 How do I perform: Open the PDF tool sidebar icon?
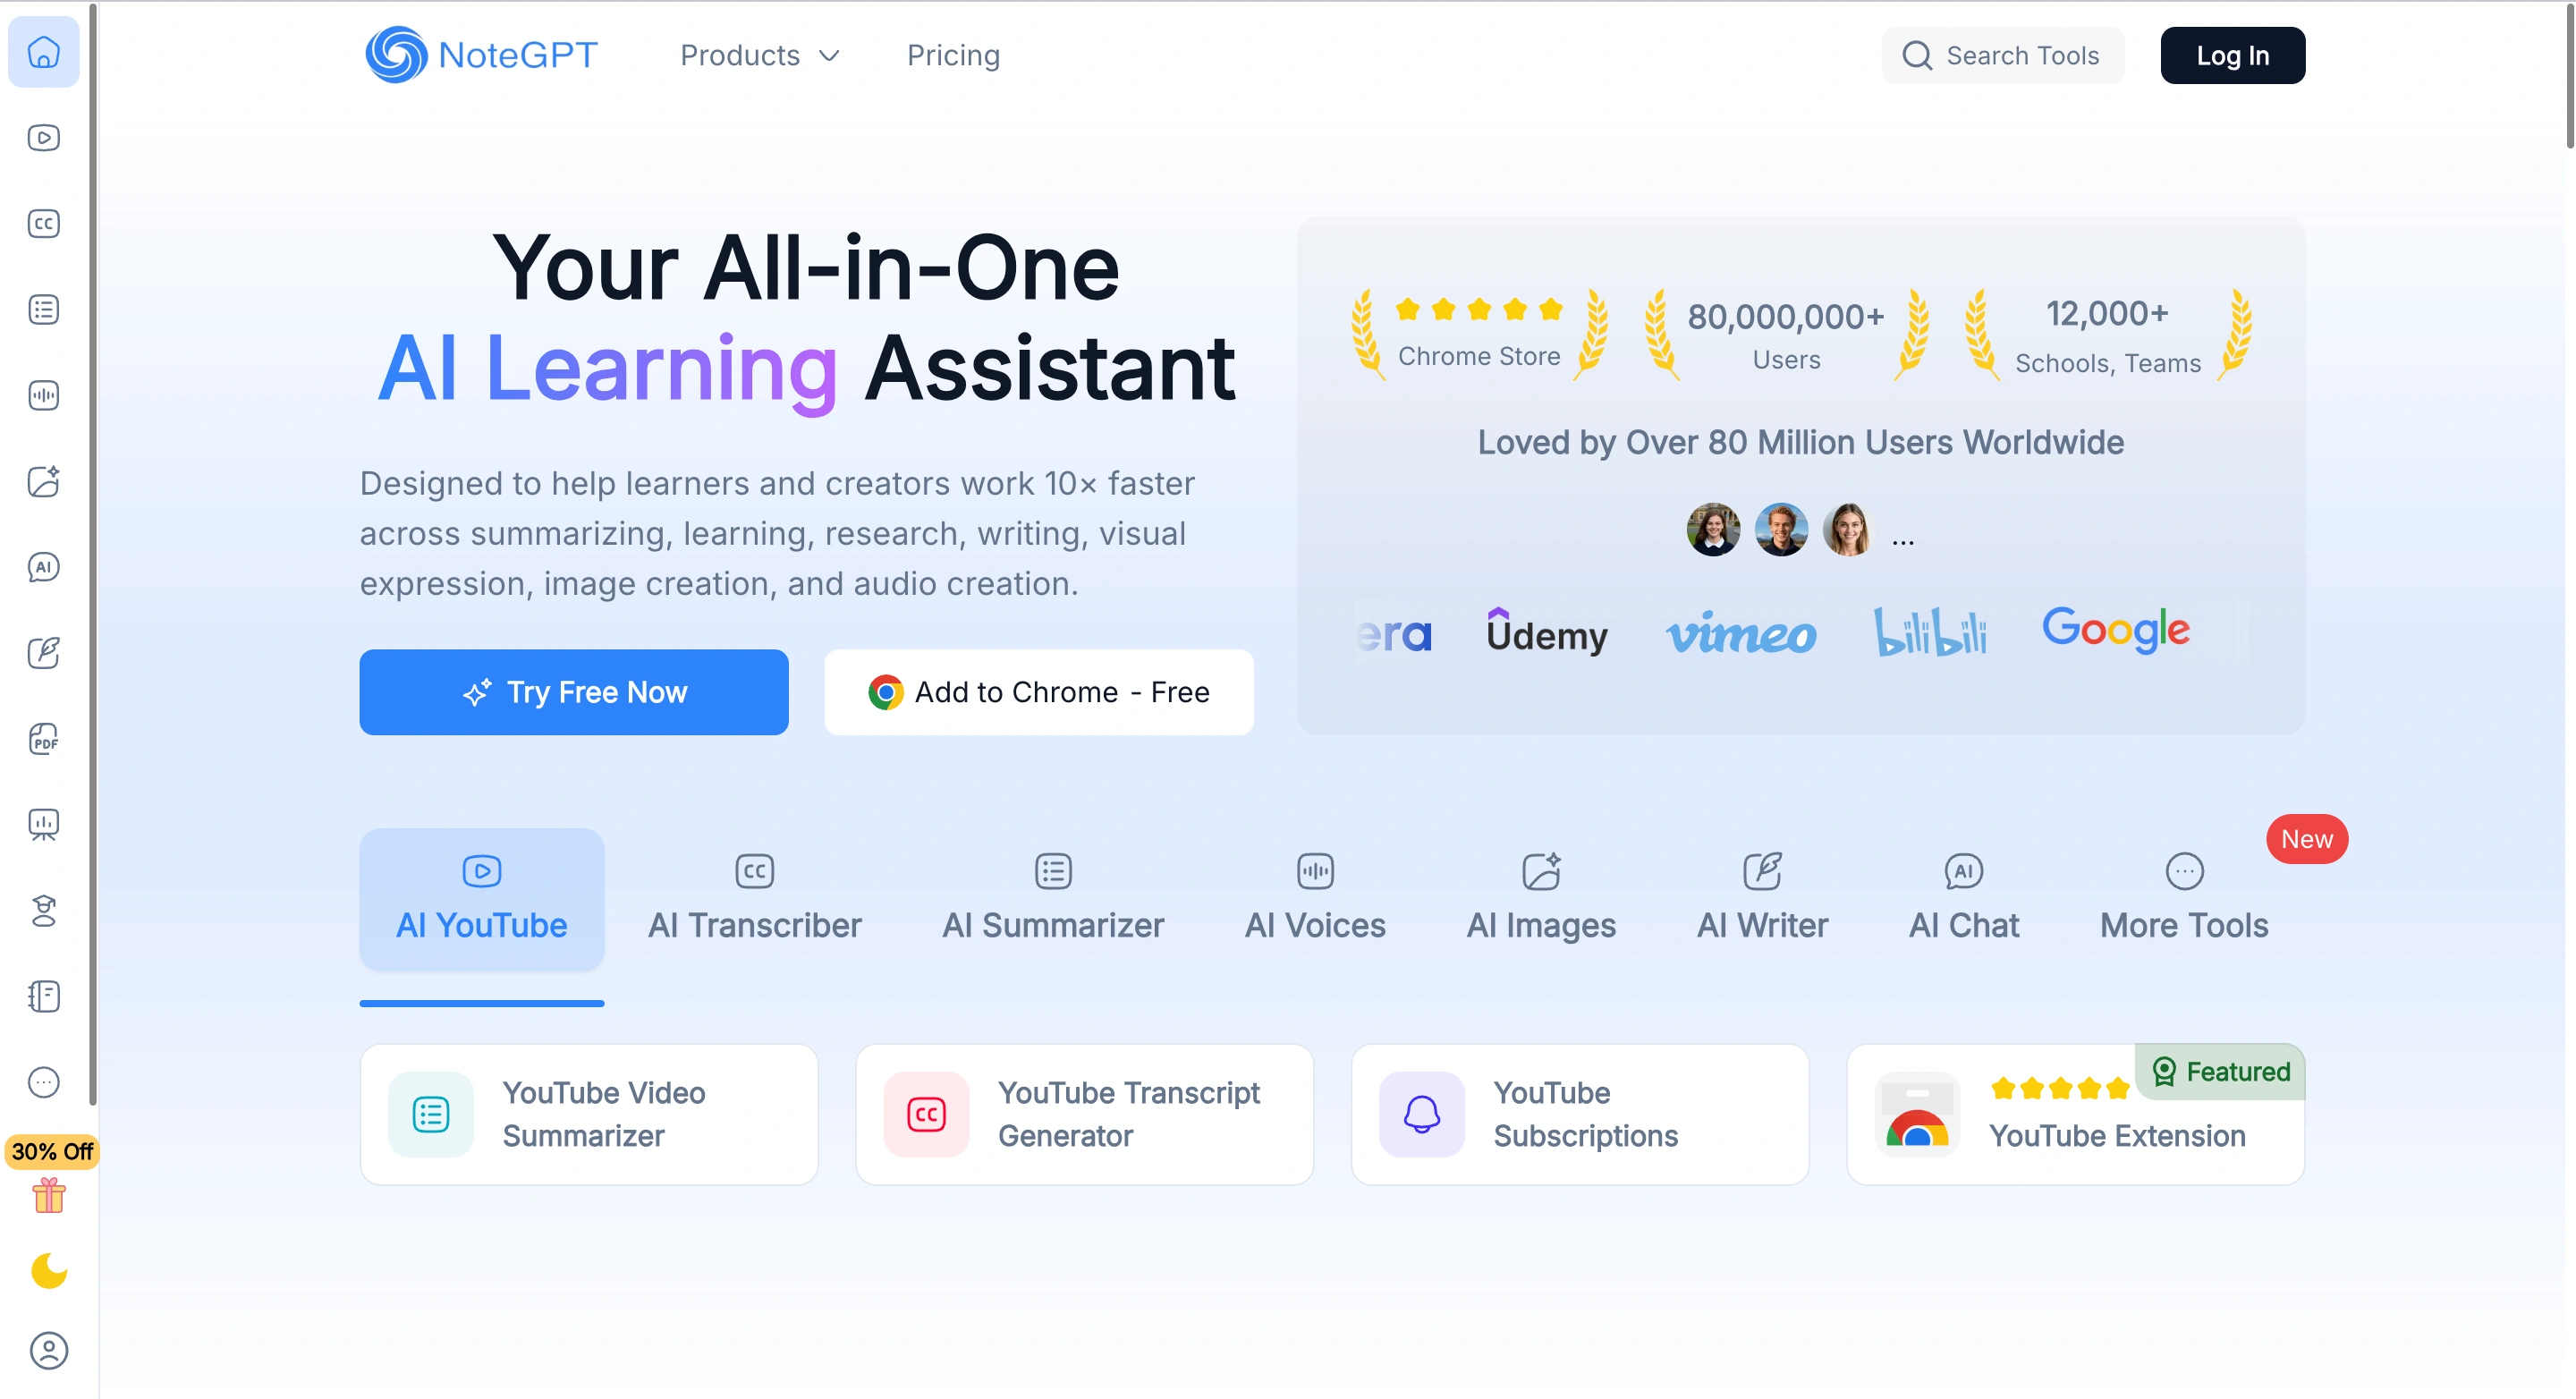[x=43, y=739]
